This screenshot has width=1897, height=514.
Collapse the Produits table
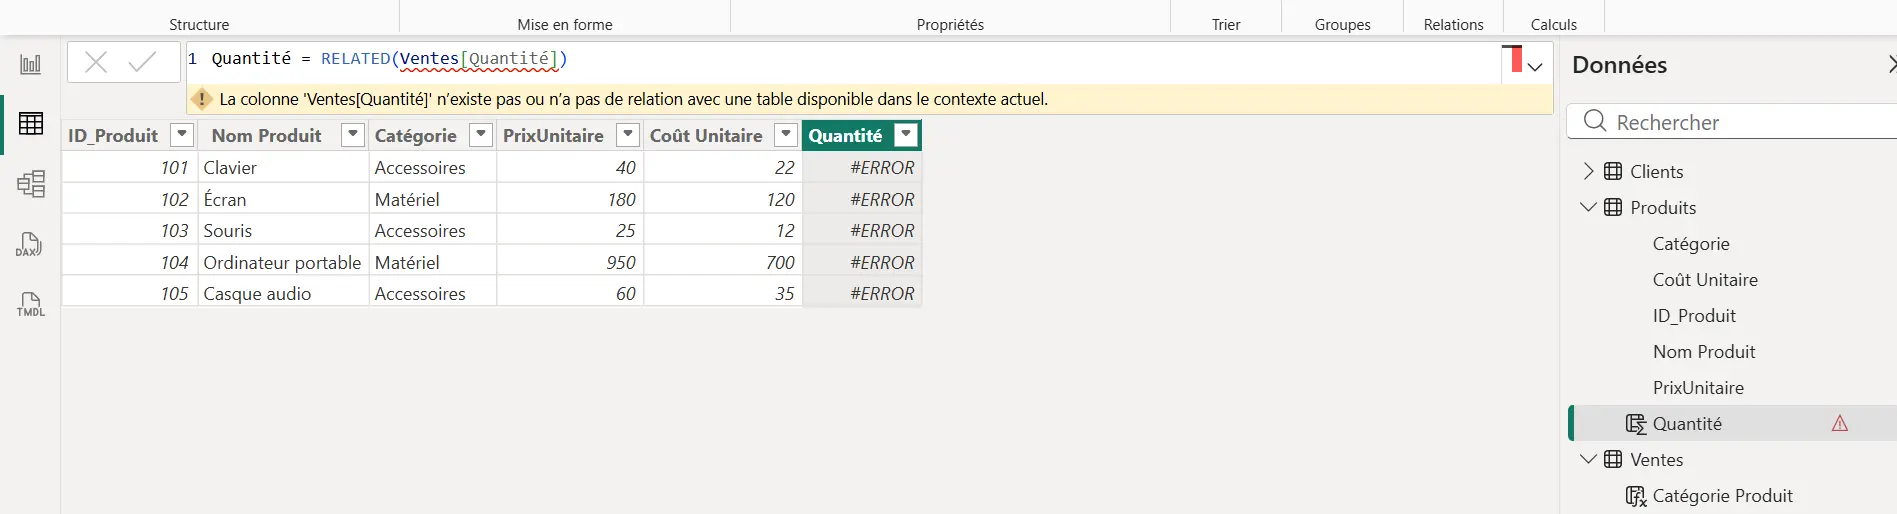click(1588, 207)
